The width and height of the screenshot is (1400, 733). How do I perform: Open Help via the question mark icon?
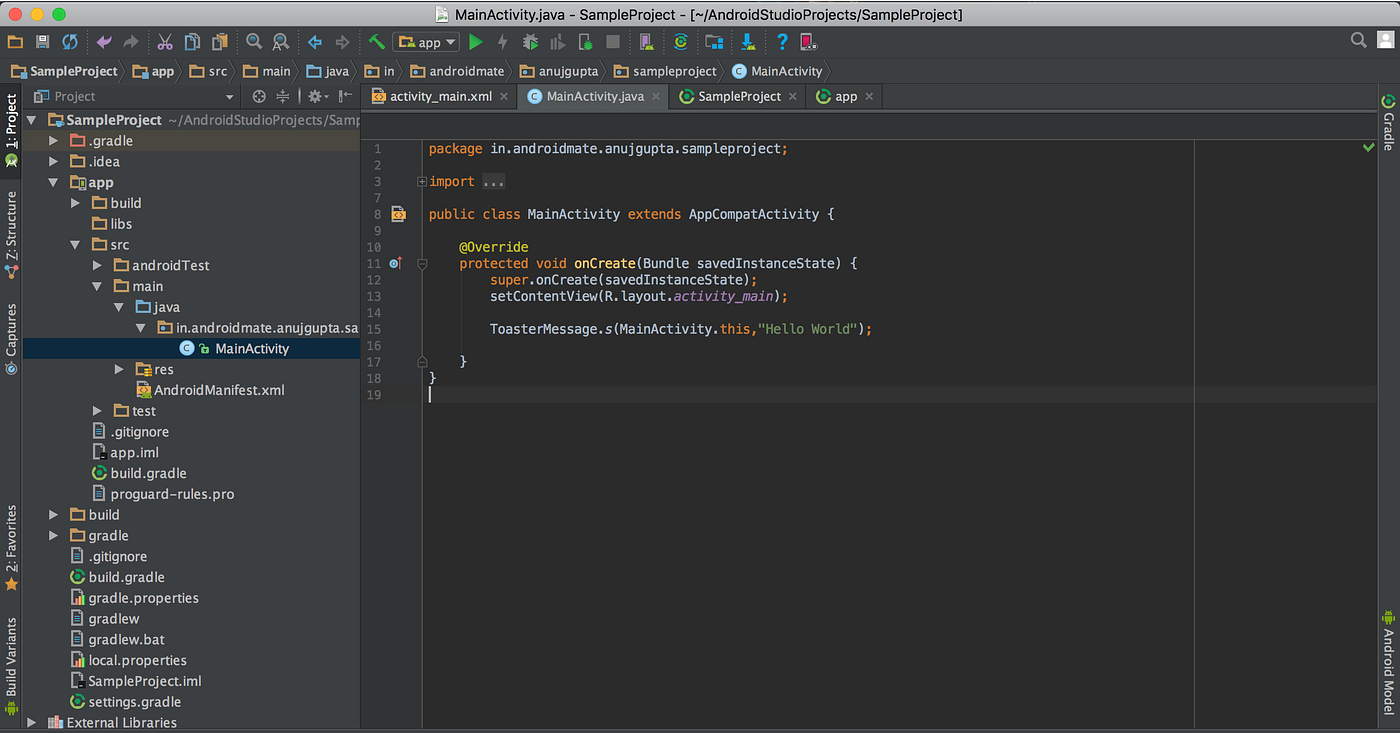tap(781, 42)
